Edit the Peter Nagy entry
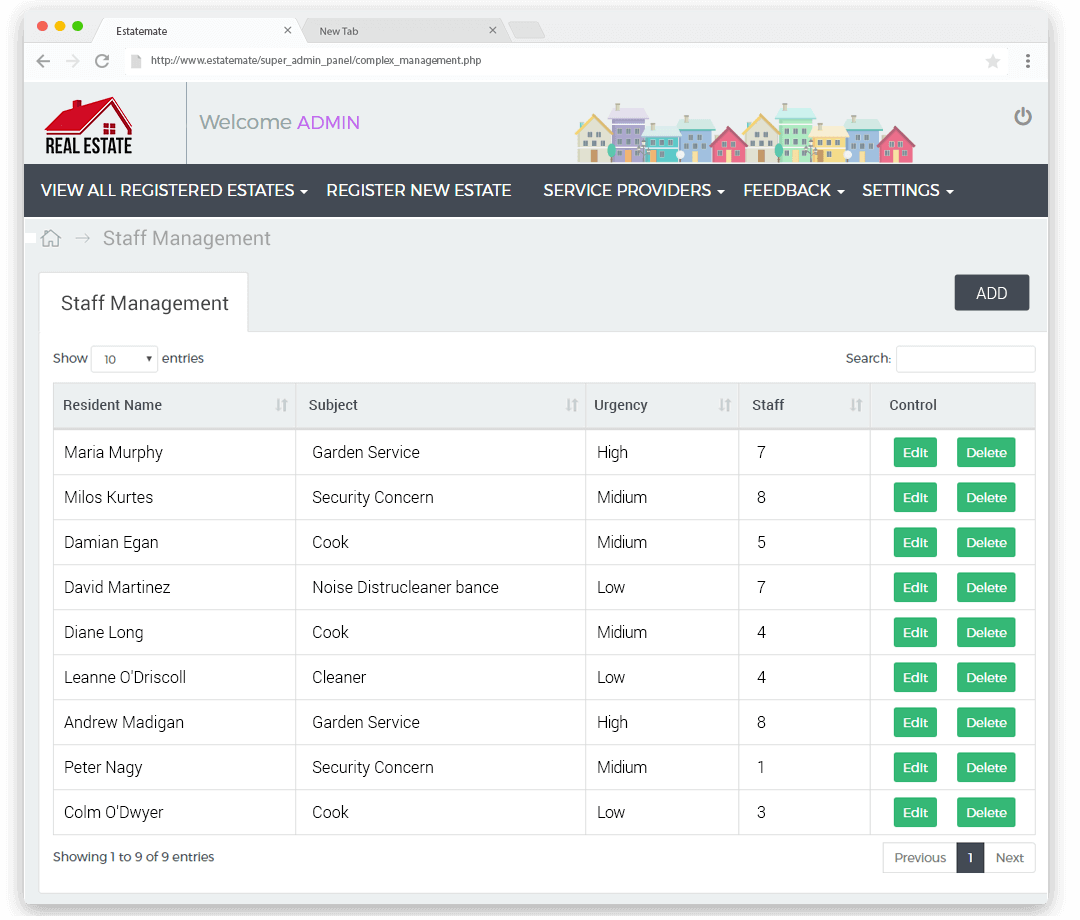Image resolution: width=1080 pixels, height=920 pixels. tap(915, 767)
